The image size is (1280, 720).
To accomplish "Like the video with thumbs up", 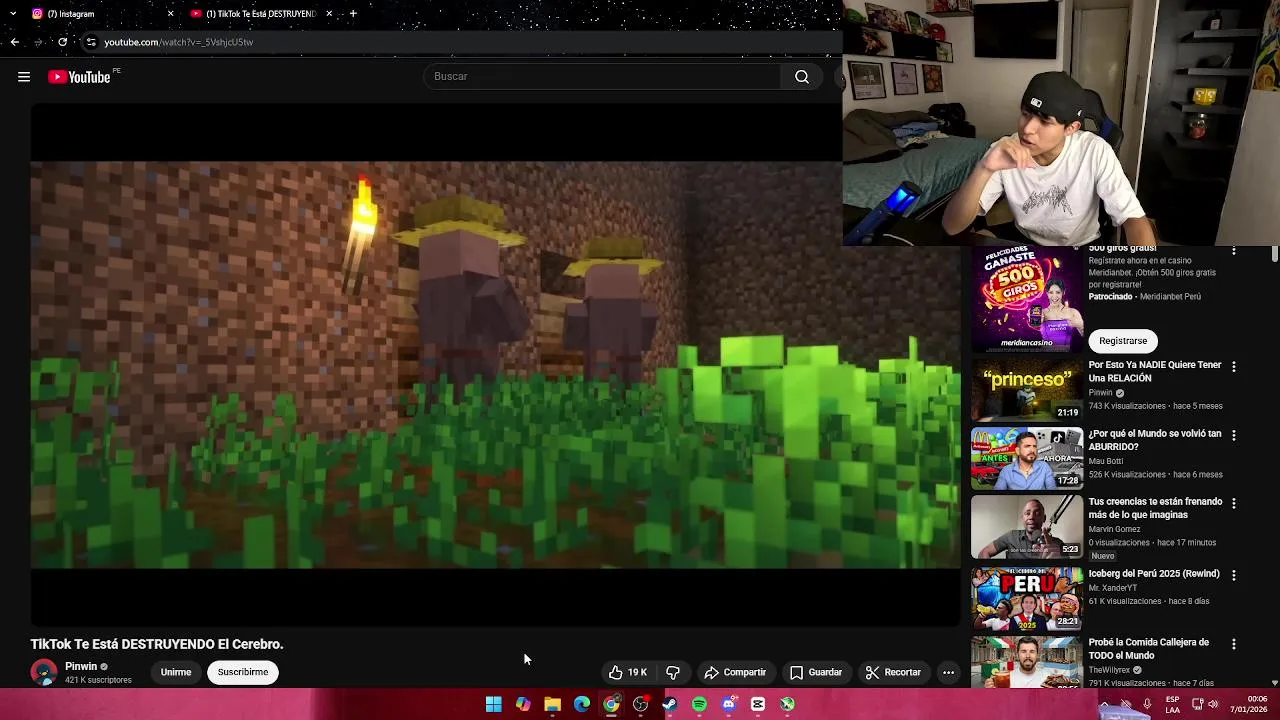I will tap(628, 672).
